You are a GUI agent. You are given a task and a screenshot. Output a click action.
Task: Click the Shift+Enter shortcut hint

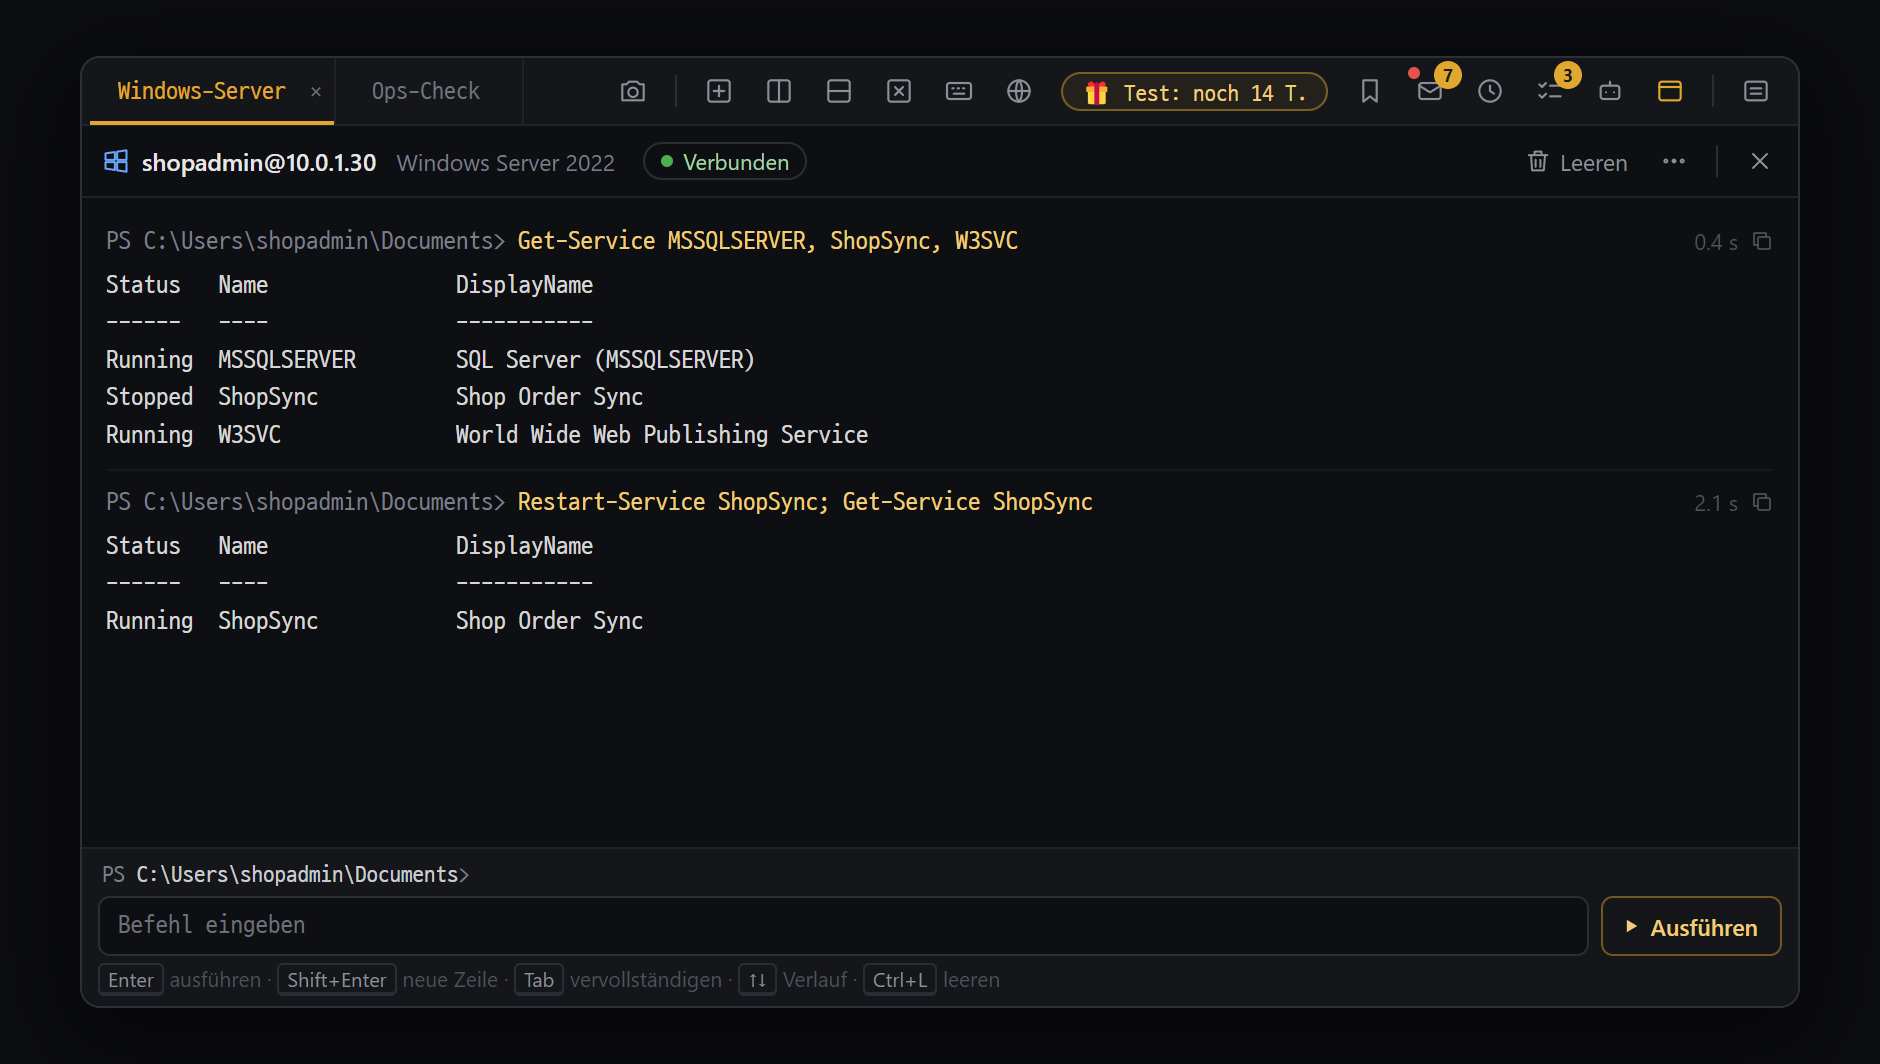pyautogui.click(x=337, y=980)
